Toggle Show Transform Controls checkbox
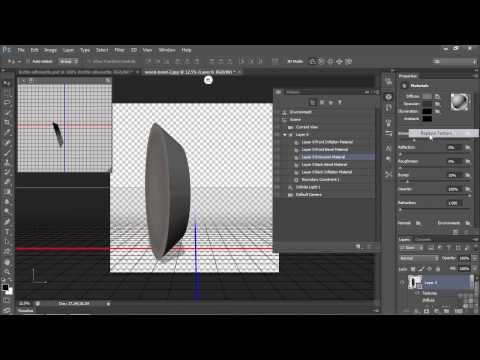480x360 pixels. coord(89,61)
